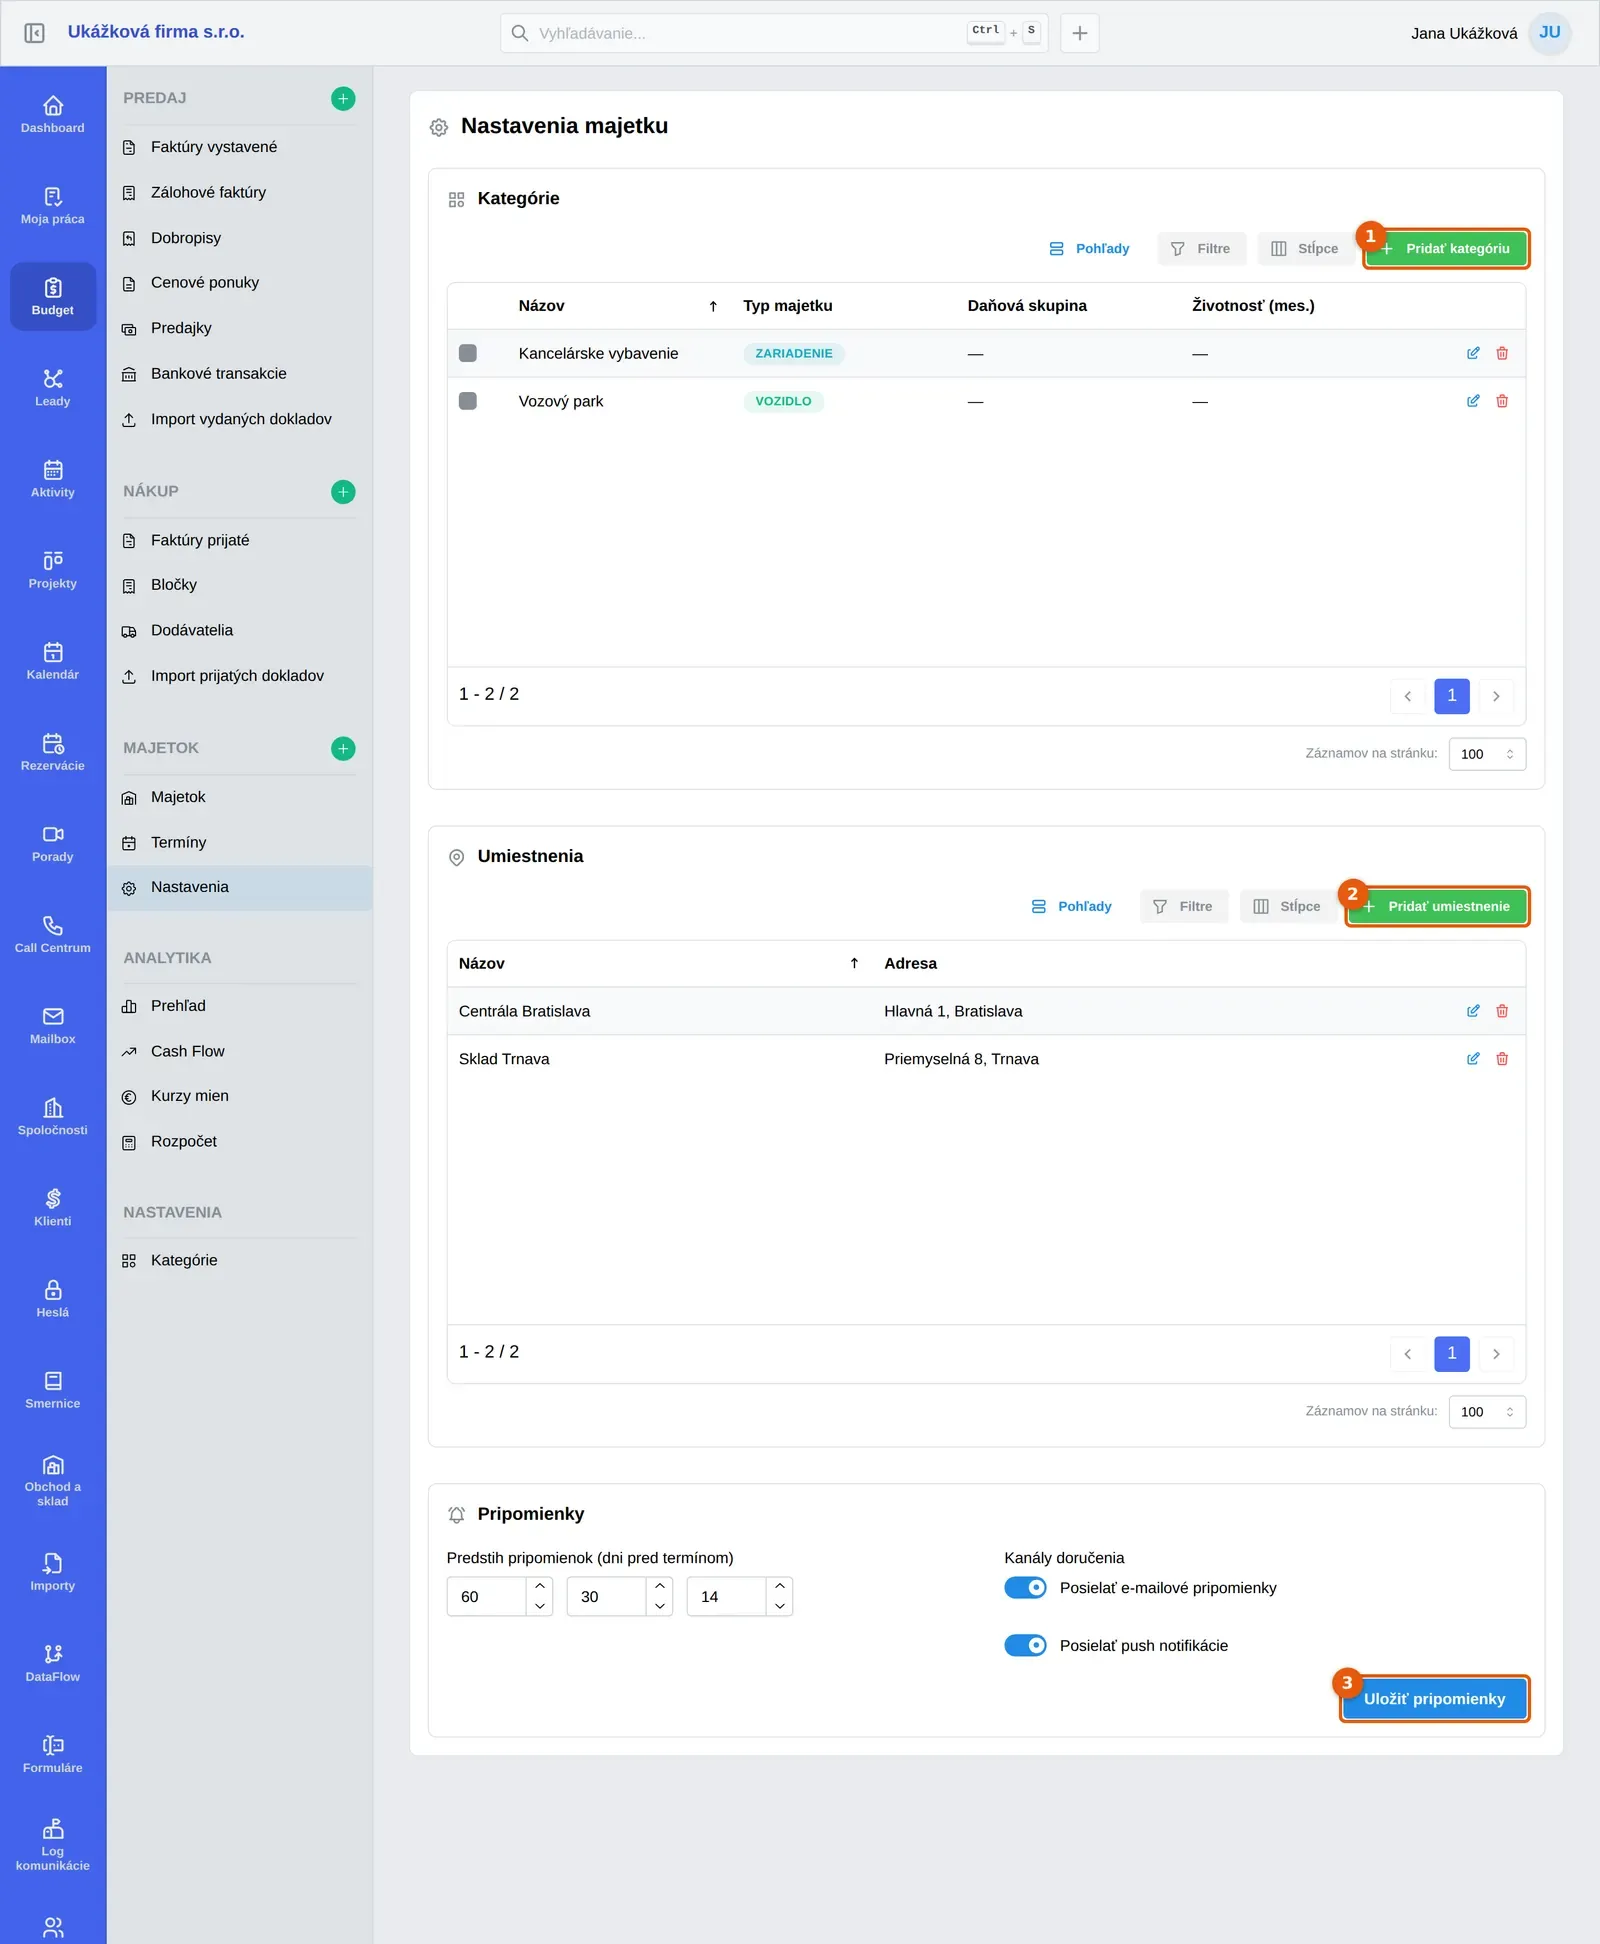Increase the 60 days reminder value
Screen dimensions: 1600x1944
coord(540,1586)
